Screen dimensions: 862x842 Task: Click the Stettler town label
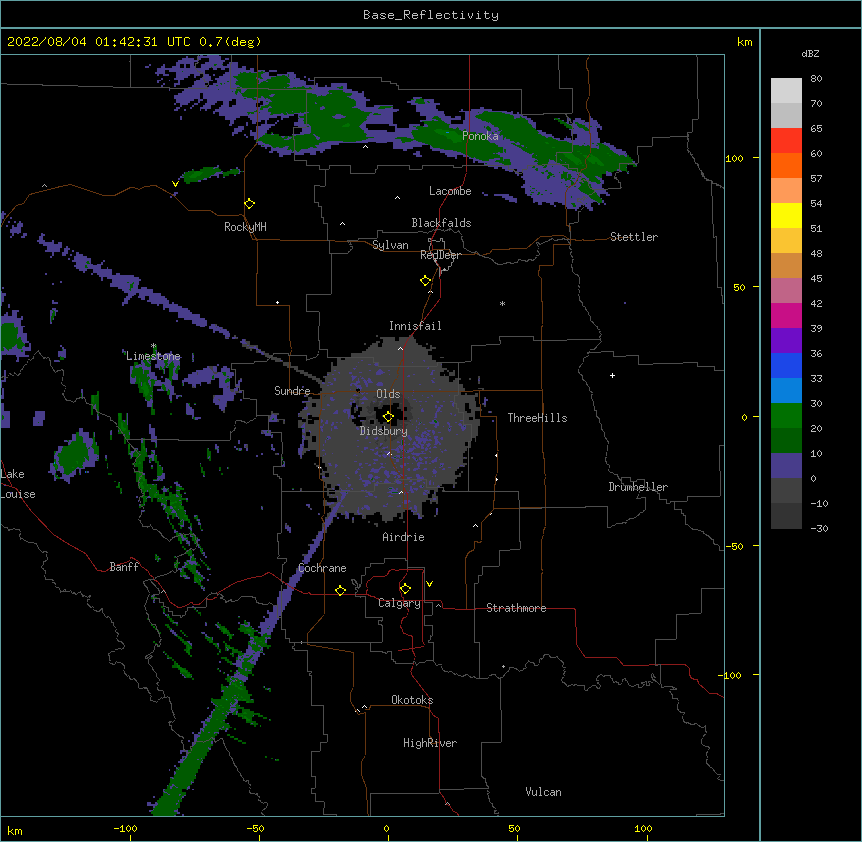(x=634, y=237)
